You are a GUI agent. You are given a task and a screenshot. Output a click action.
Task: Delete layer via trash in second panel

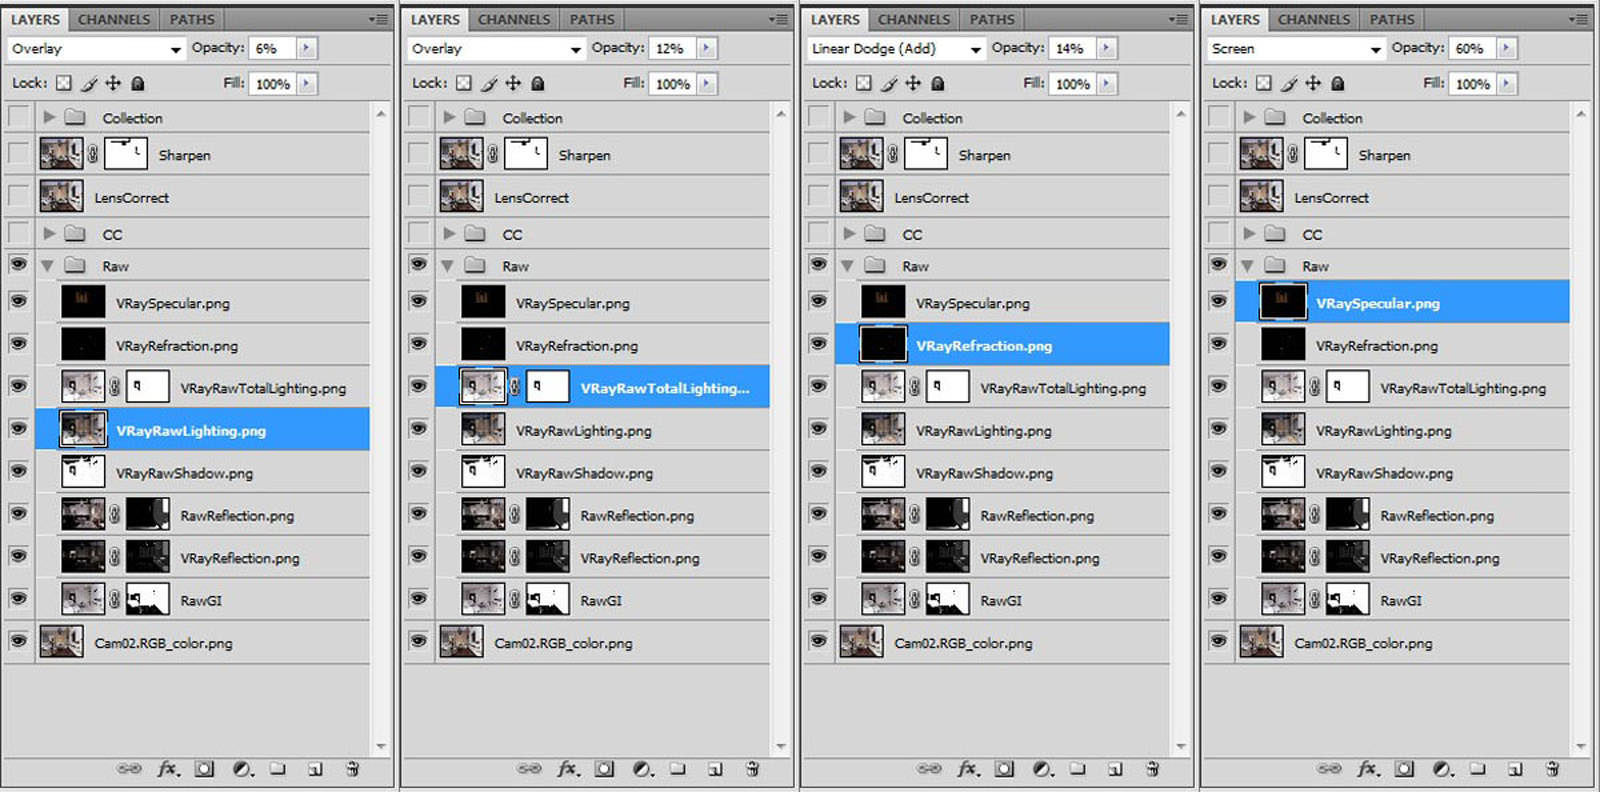pyautogui.click(x=752, y=769)
